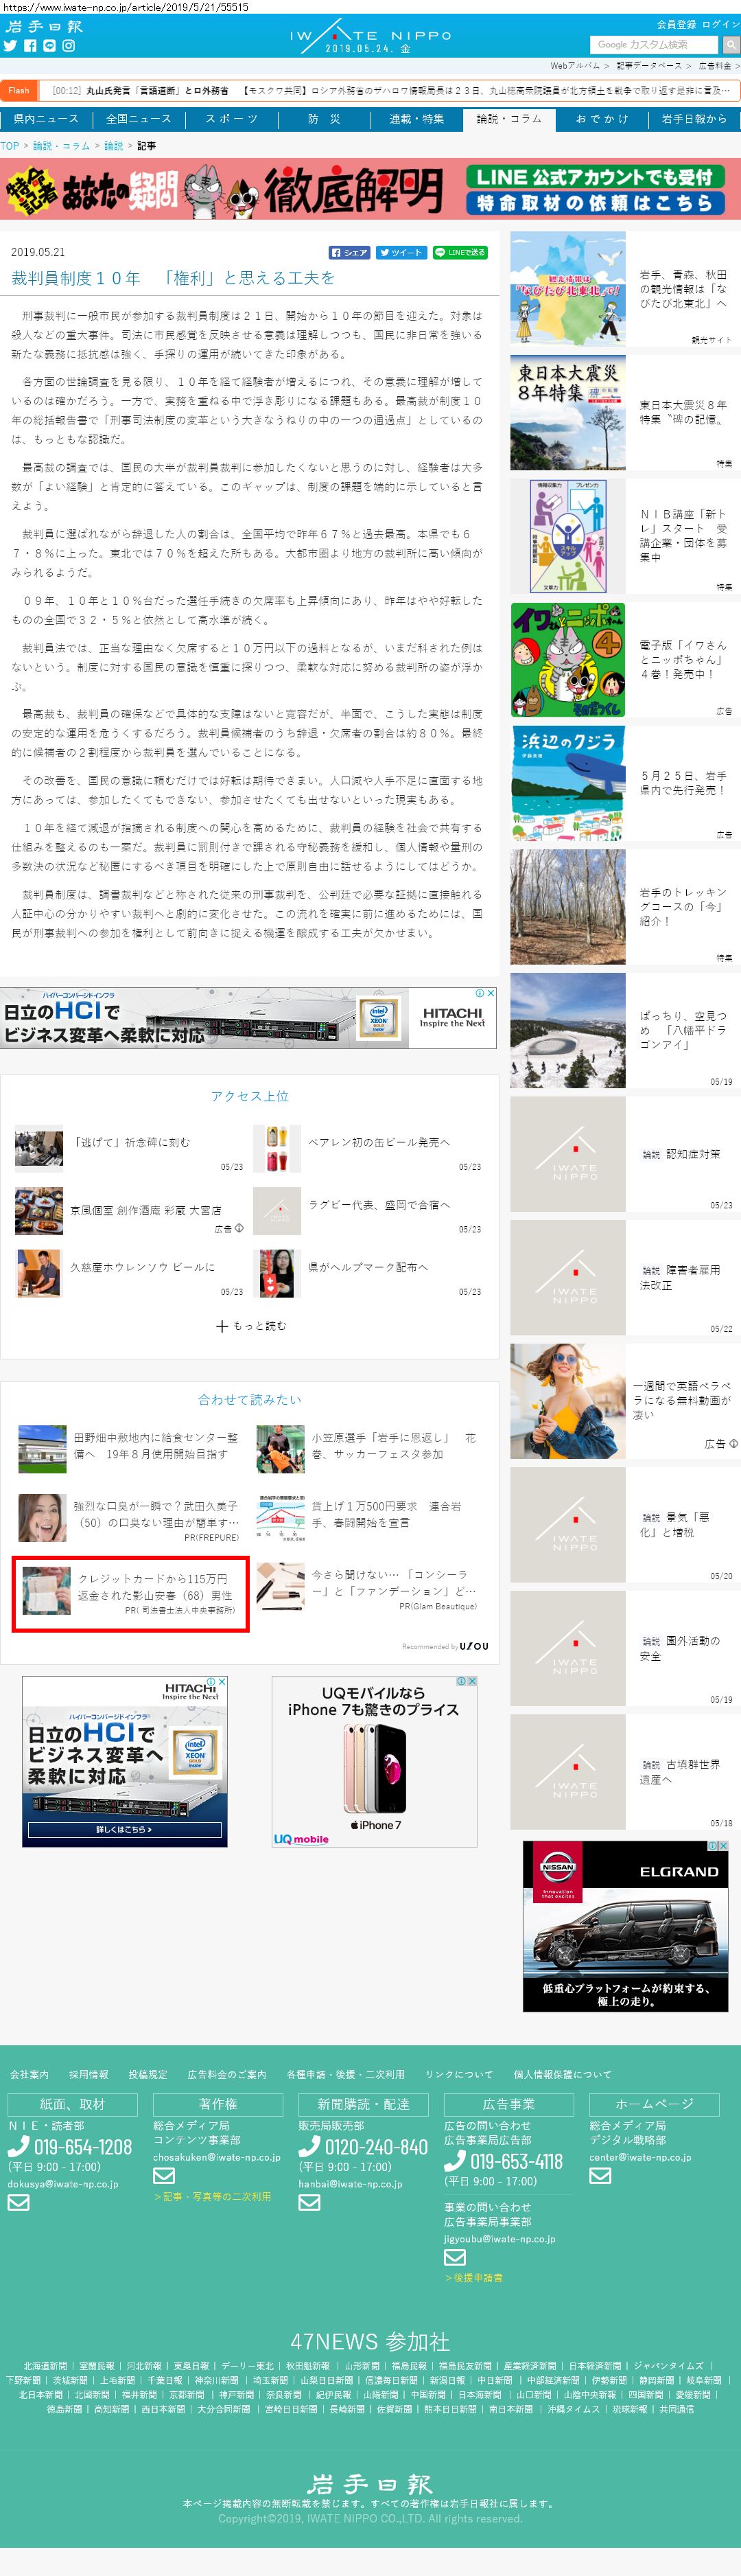Click the 特命記者 徹底解明 banner
The width and height of the screenshot is (741, 2576).
tap(370, 189)
